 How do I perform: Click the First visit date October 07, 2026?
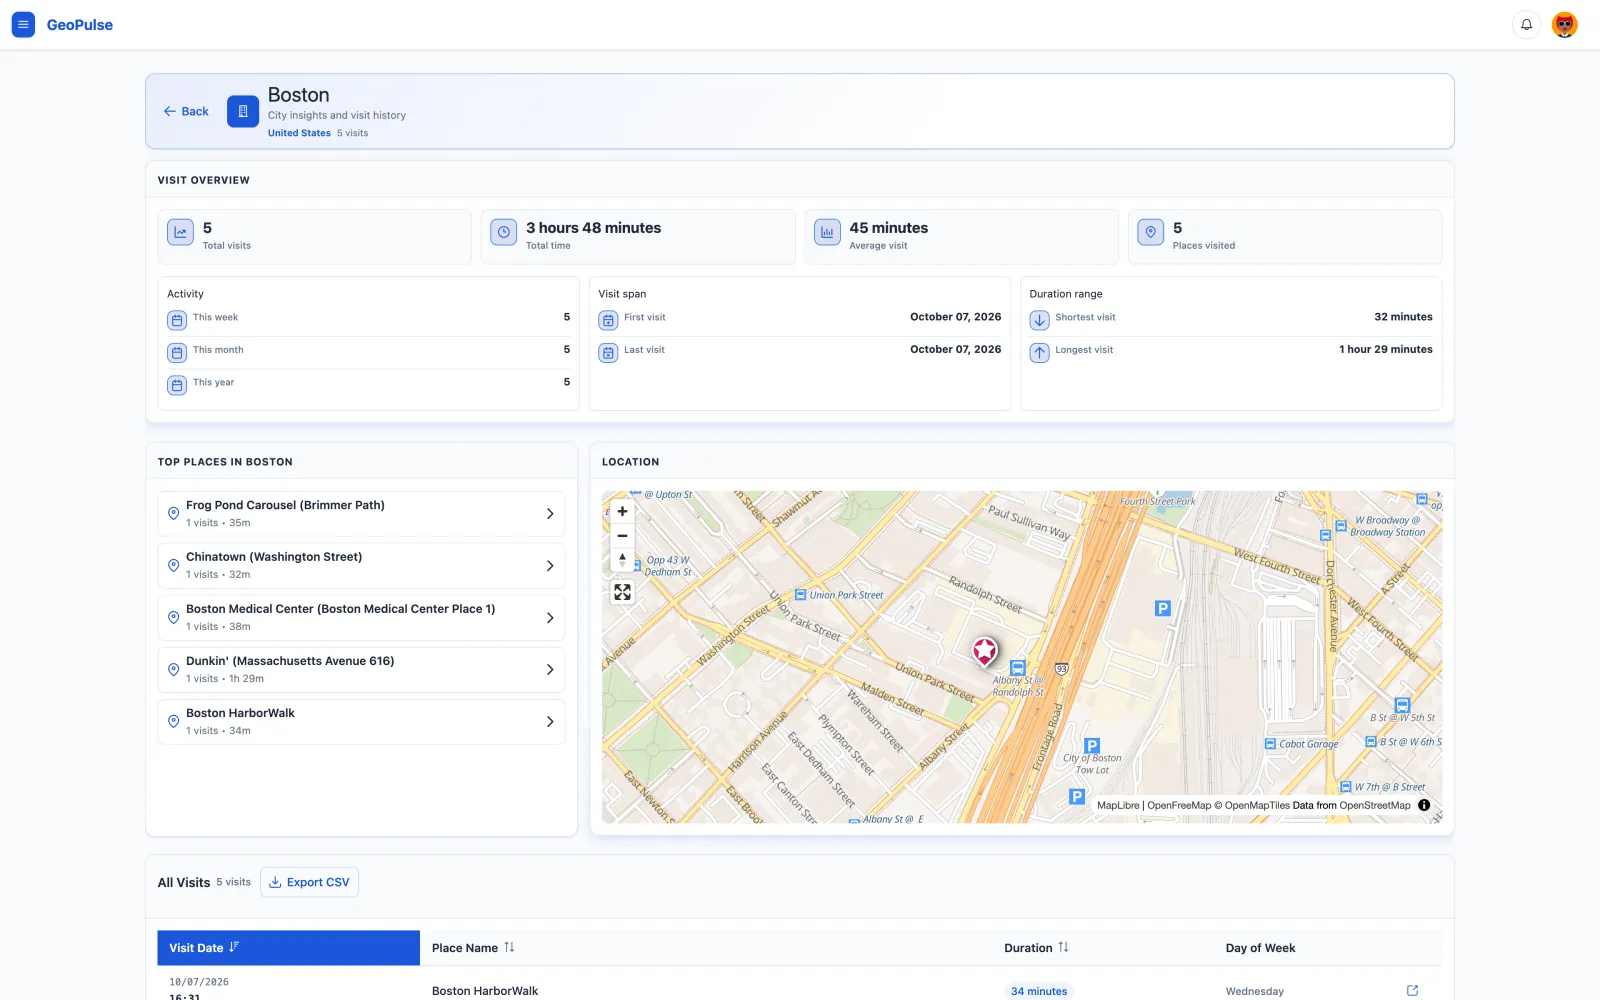click(956, 317)
